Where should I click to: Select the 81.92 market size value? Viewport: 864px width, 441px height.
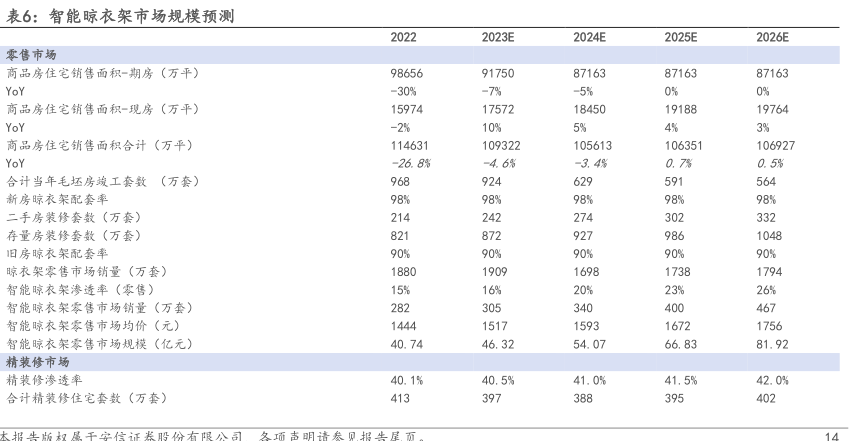(773, 344)
